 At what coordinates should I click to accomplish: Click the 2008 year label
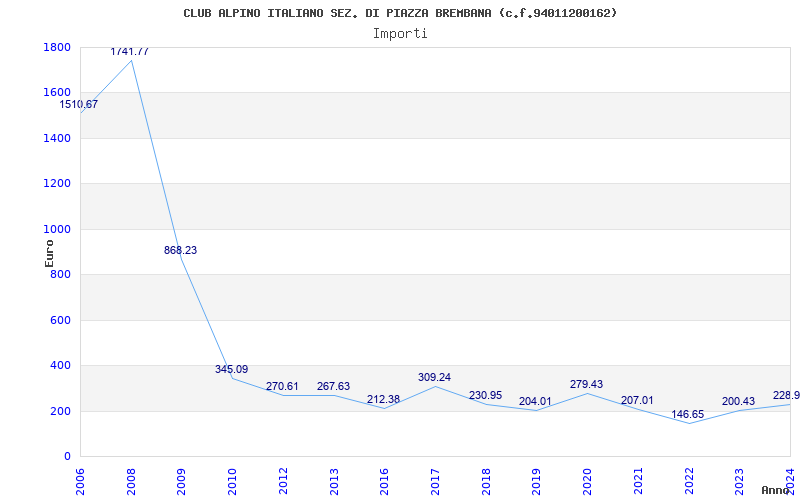tap(131, 482)
